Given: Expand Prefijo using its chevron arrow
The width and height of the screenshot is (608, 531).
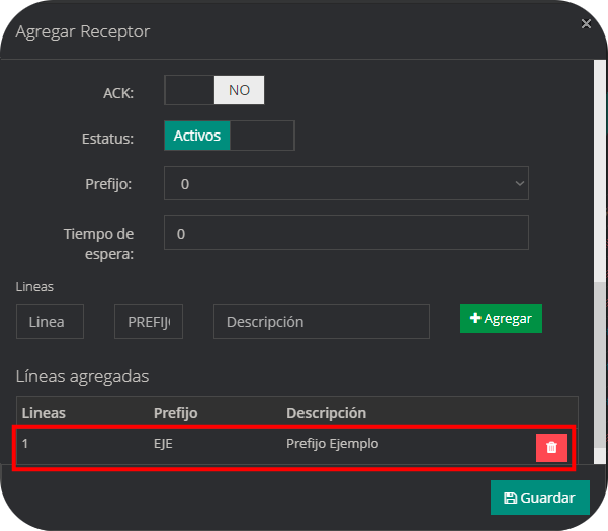Looking at the screenshot, I should pyautogui.click(x=519, y=184).
